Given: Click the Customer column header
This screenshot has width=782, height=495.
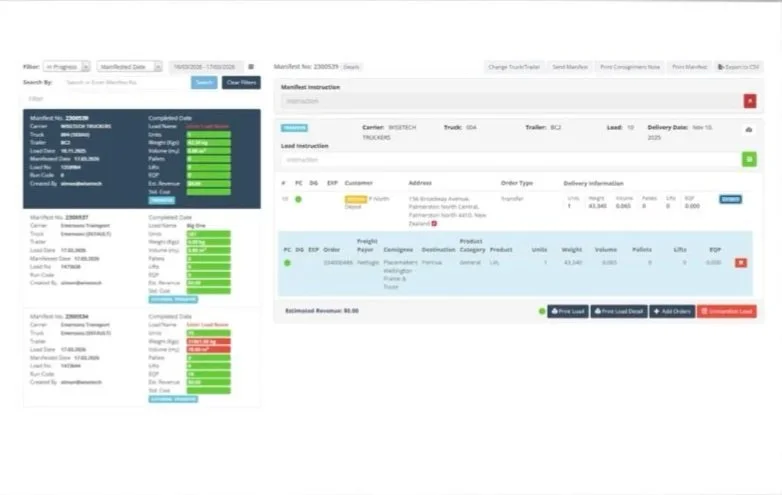Looking at the screenshot, I should click(359, 183).
